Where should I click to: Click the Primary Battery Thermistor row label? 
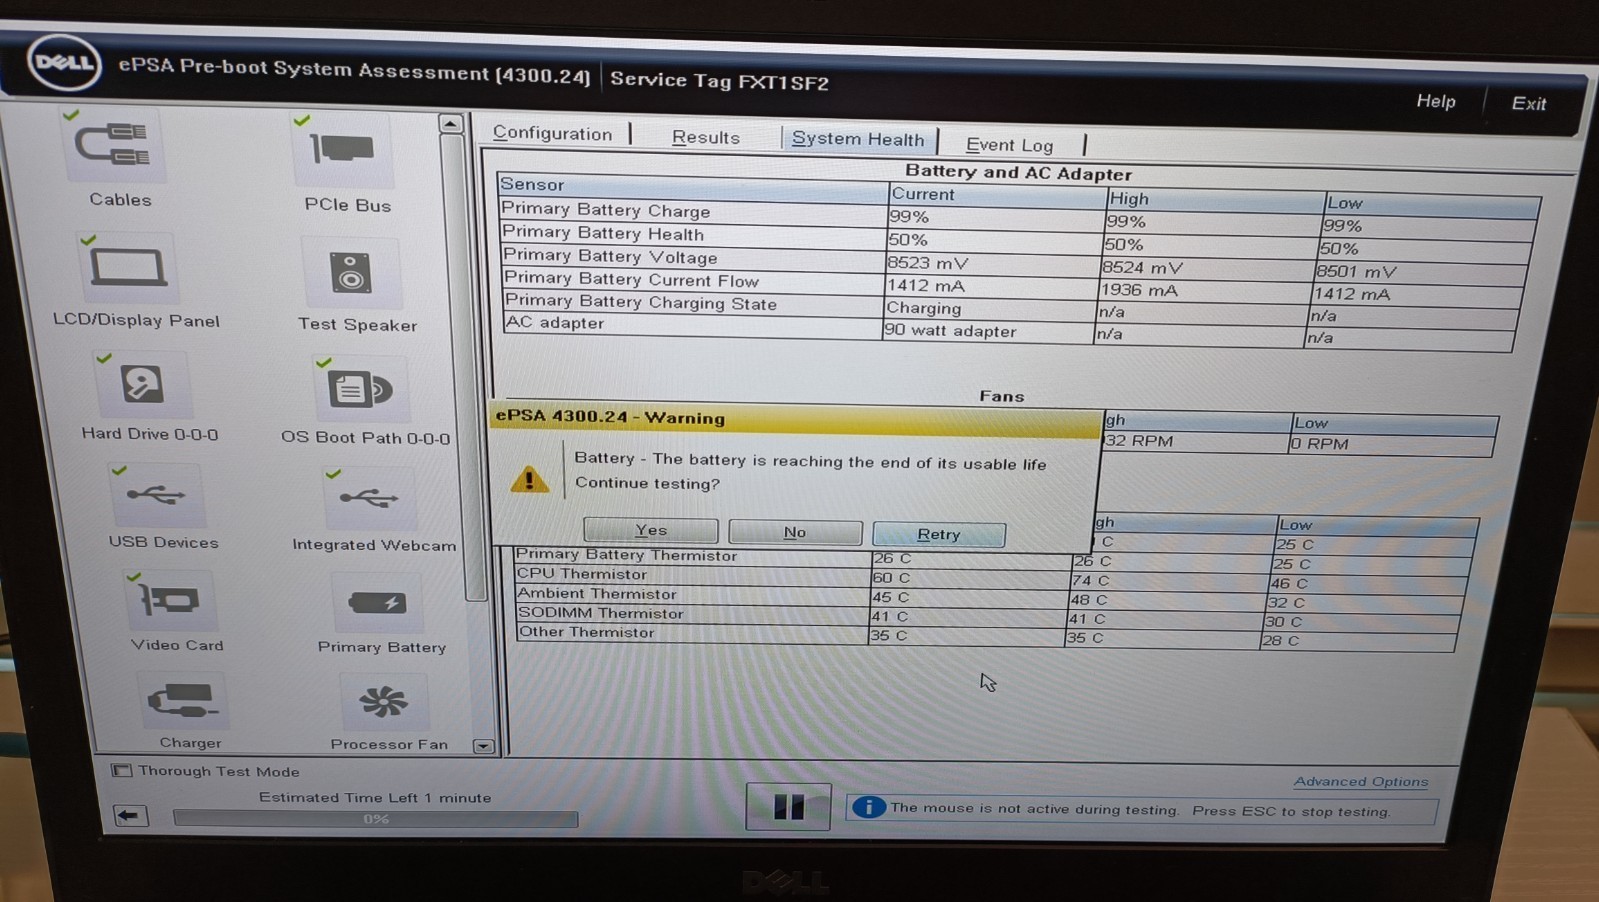coord(627,555)
